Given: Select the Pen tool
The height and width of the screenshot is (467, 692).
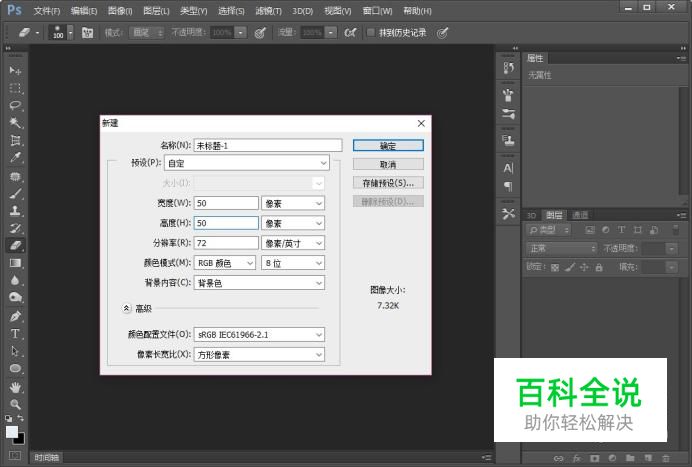Looking at the screenshot, I should coord(15,316).
